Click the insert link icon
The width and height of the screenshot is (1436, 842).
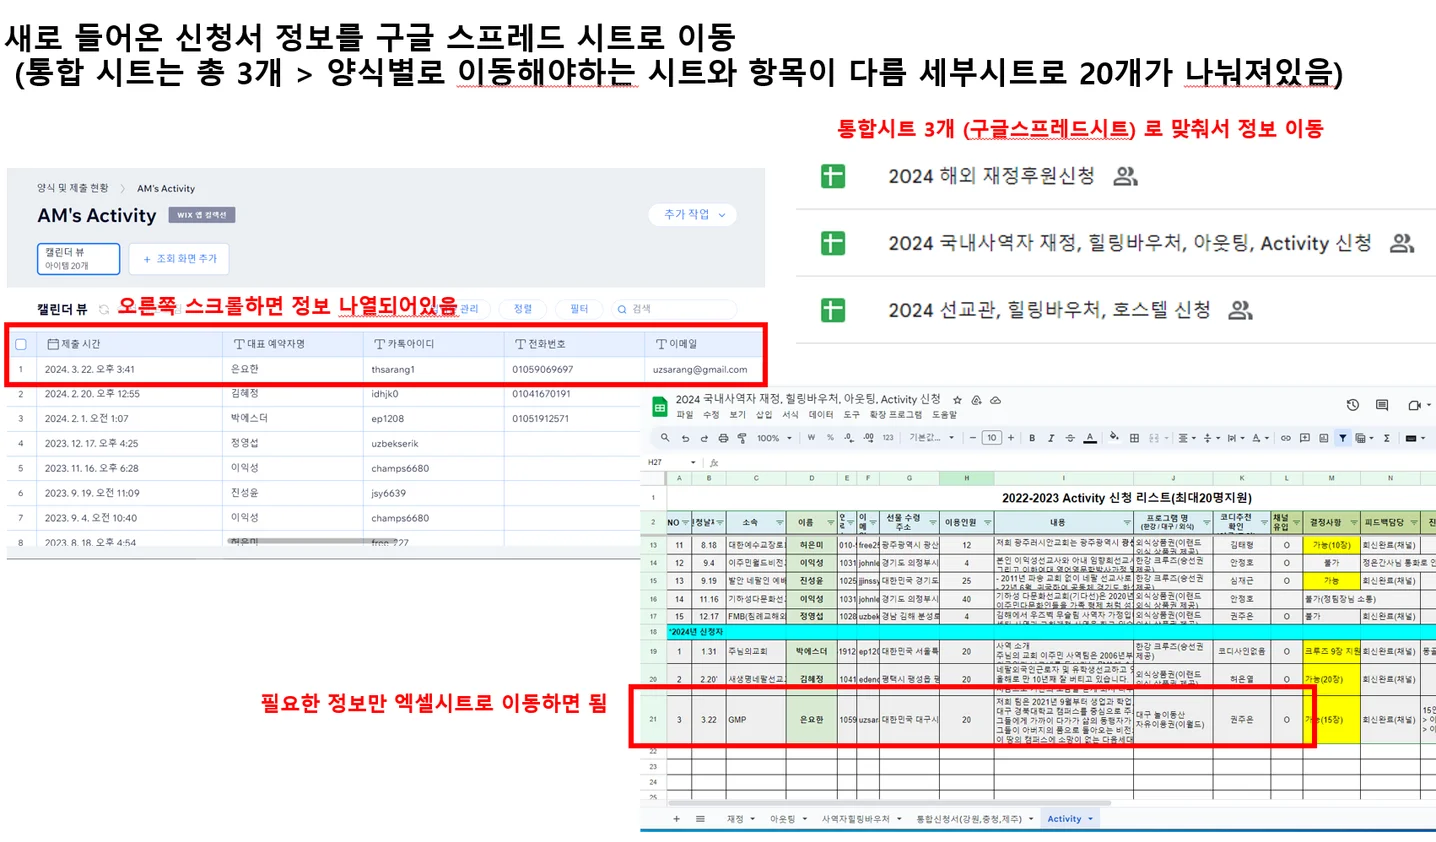point(1285,438)
